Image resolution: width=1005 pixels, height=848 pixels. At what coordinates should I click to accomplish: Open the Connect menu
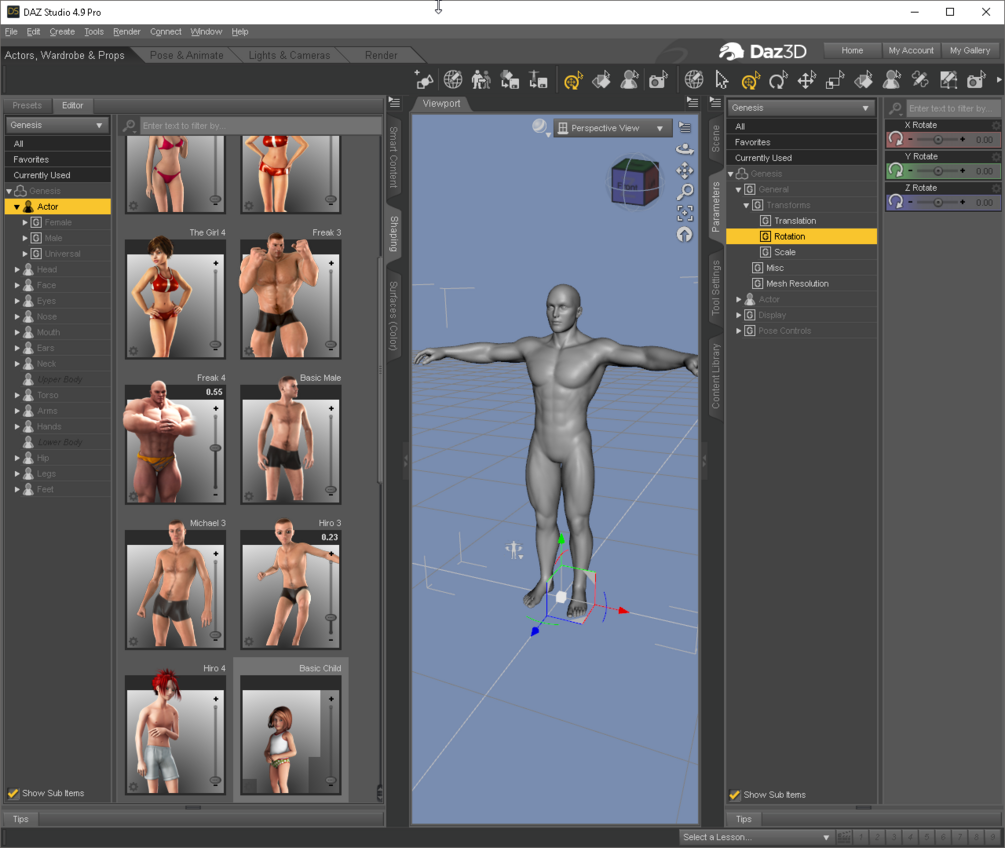pos(165,31)
